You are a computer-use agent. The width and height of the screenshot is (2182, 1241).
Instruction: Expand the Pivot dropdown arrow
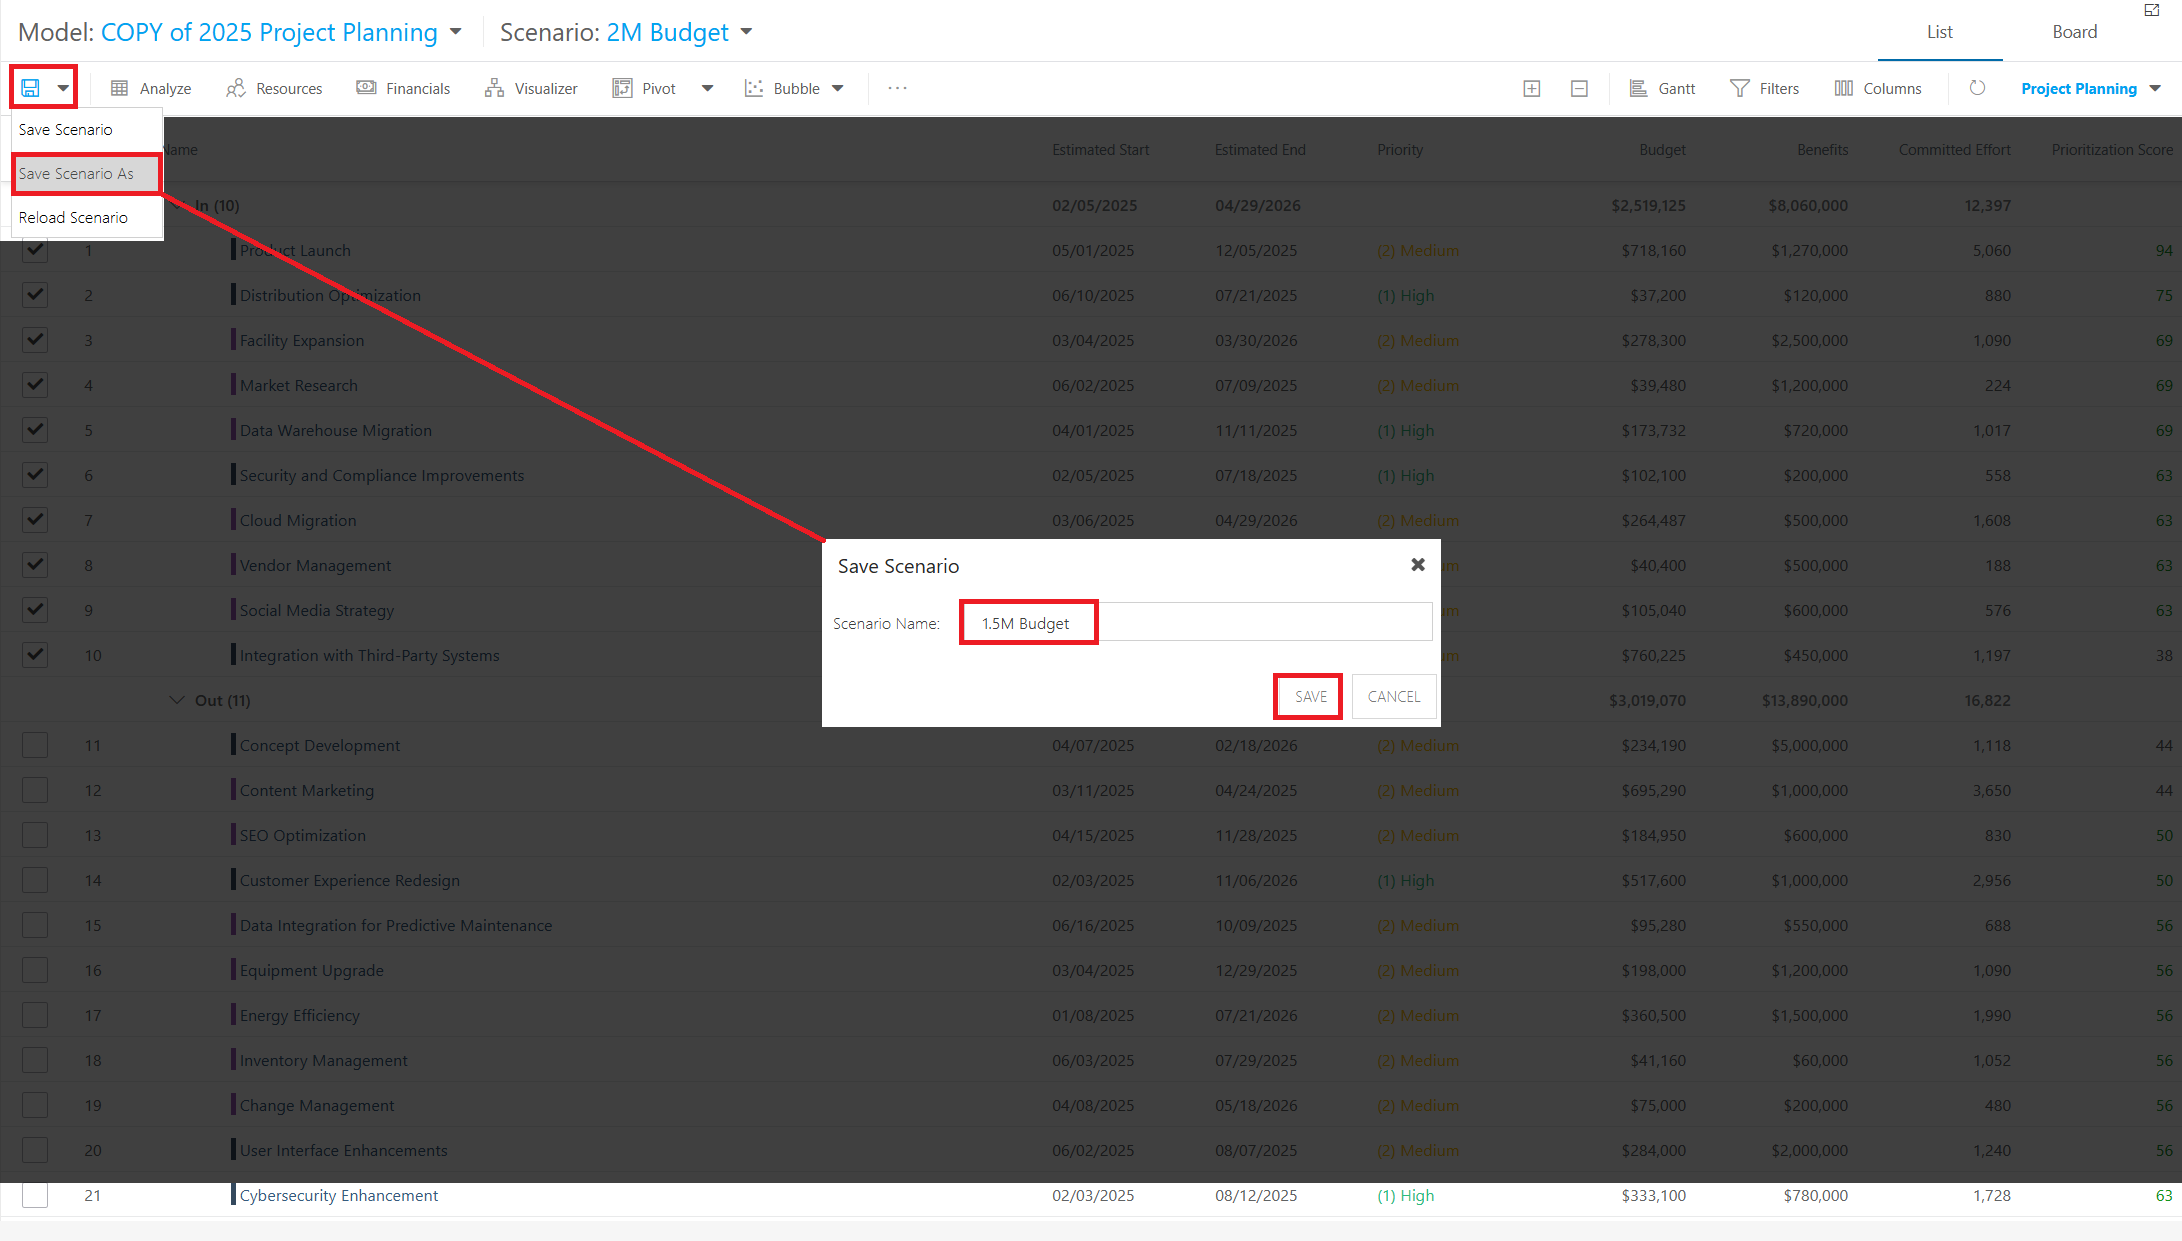(707, 88)
